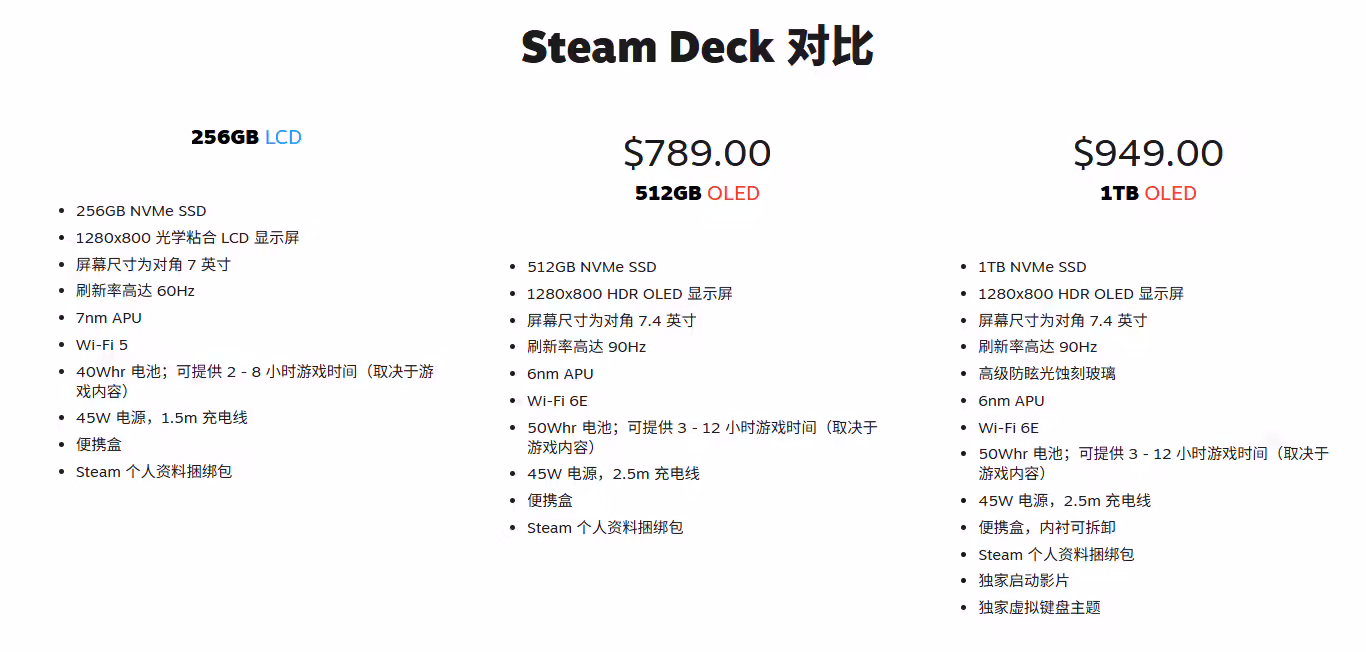Click the Wi-Fi 5 spec item
The width and height of the screenshot is (1366, 652).
[x=102, y=345]
